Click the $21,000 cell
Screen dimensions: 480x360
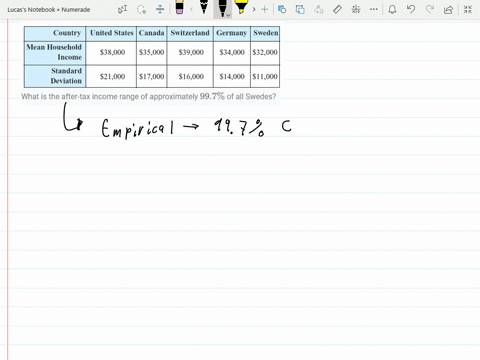[x=112, y=76]
